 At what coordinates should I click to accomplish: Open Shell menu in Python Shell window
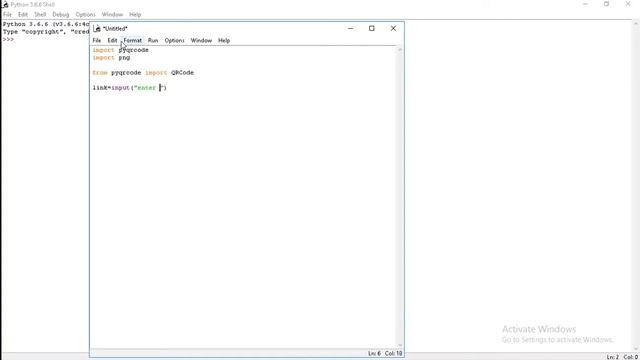coord(40,14)
